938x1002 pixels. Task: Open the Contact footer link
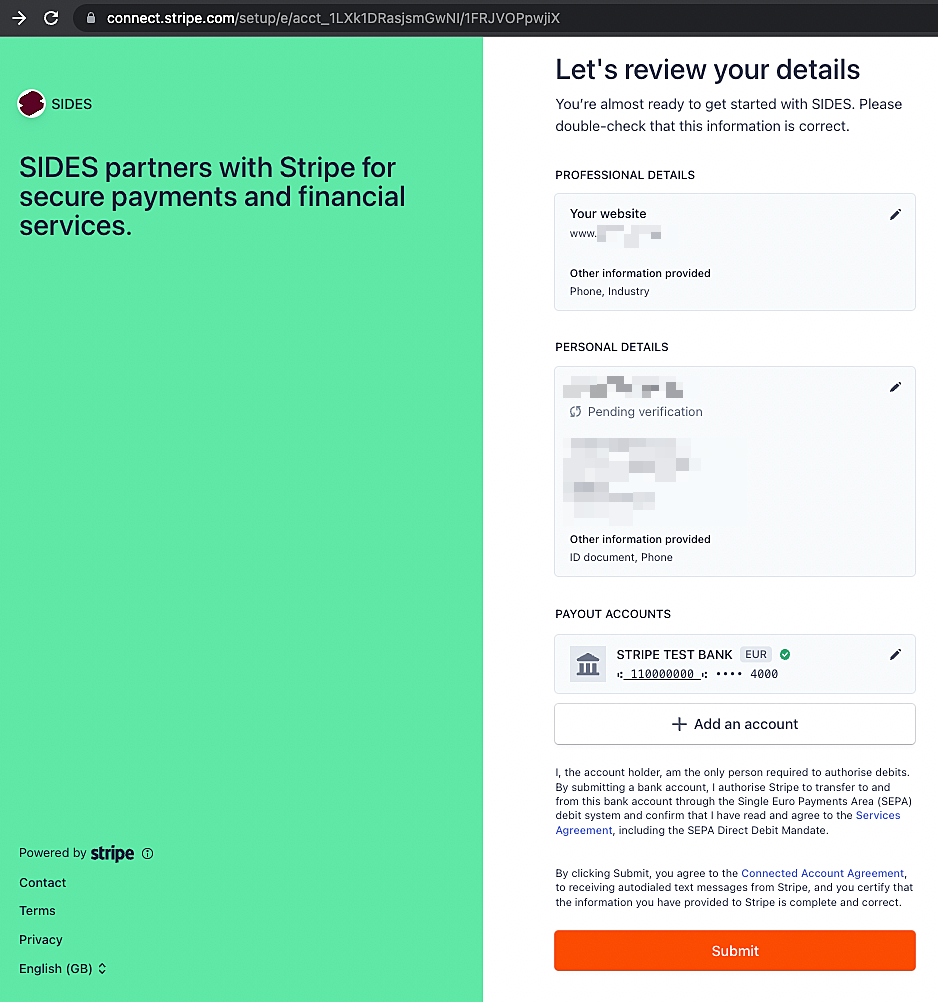(x=43, y=883)
